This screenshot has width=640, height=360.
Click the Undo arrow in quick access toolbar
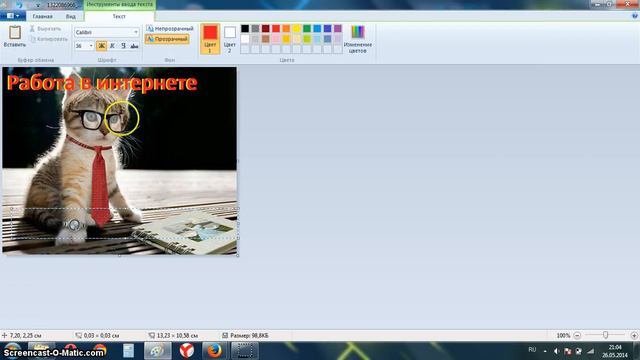[19, 5]
